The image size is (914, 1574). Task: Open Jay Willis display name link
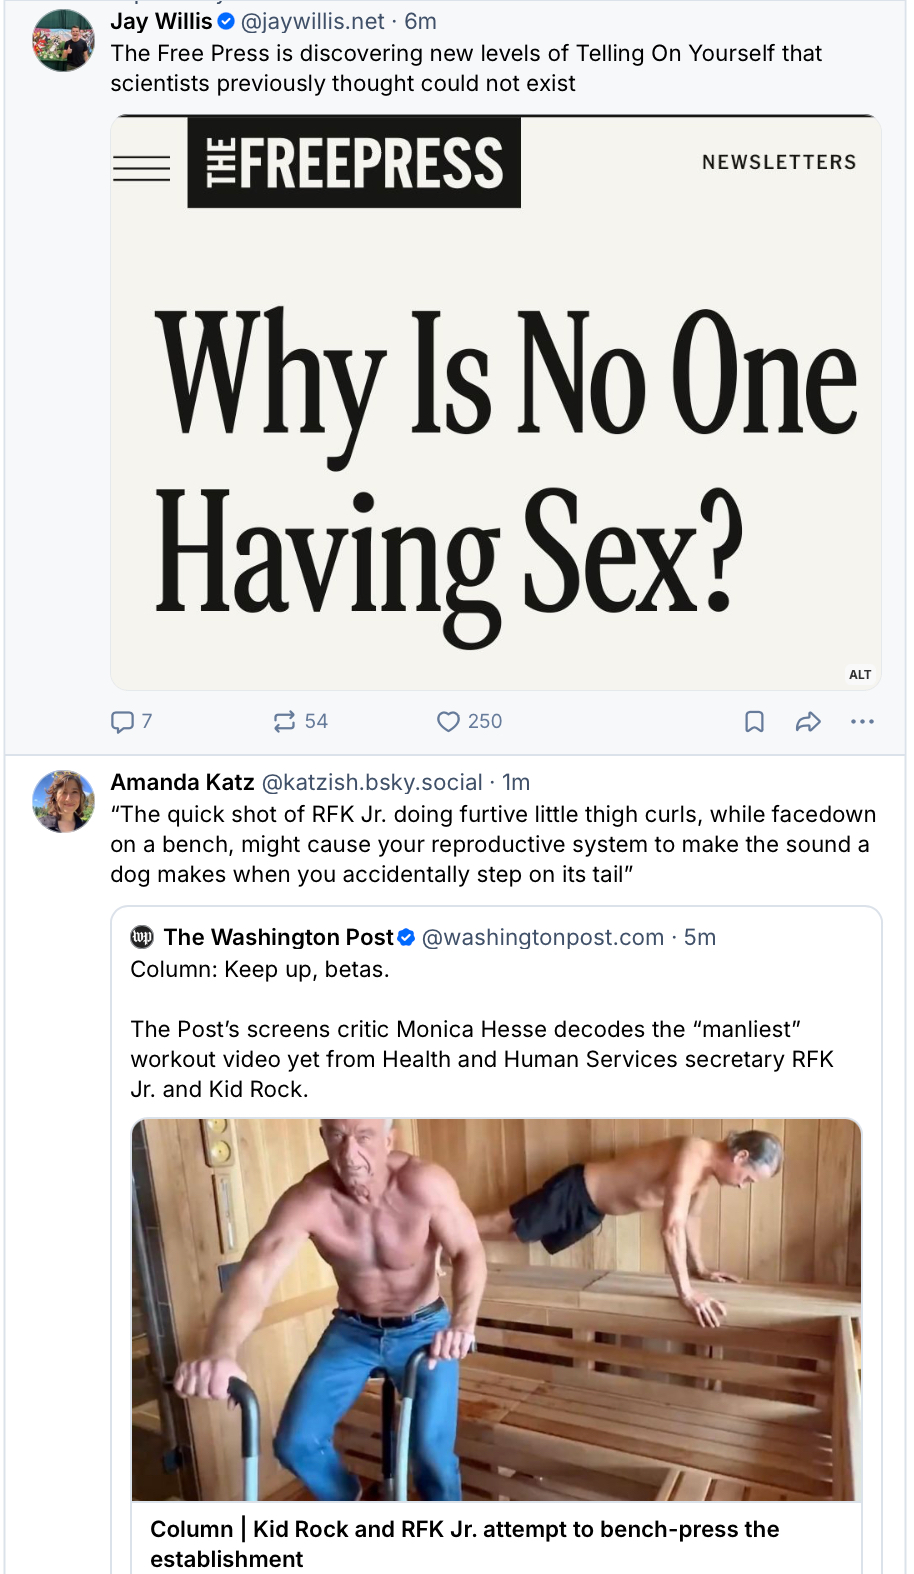click(161, 21)
